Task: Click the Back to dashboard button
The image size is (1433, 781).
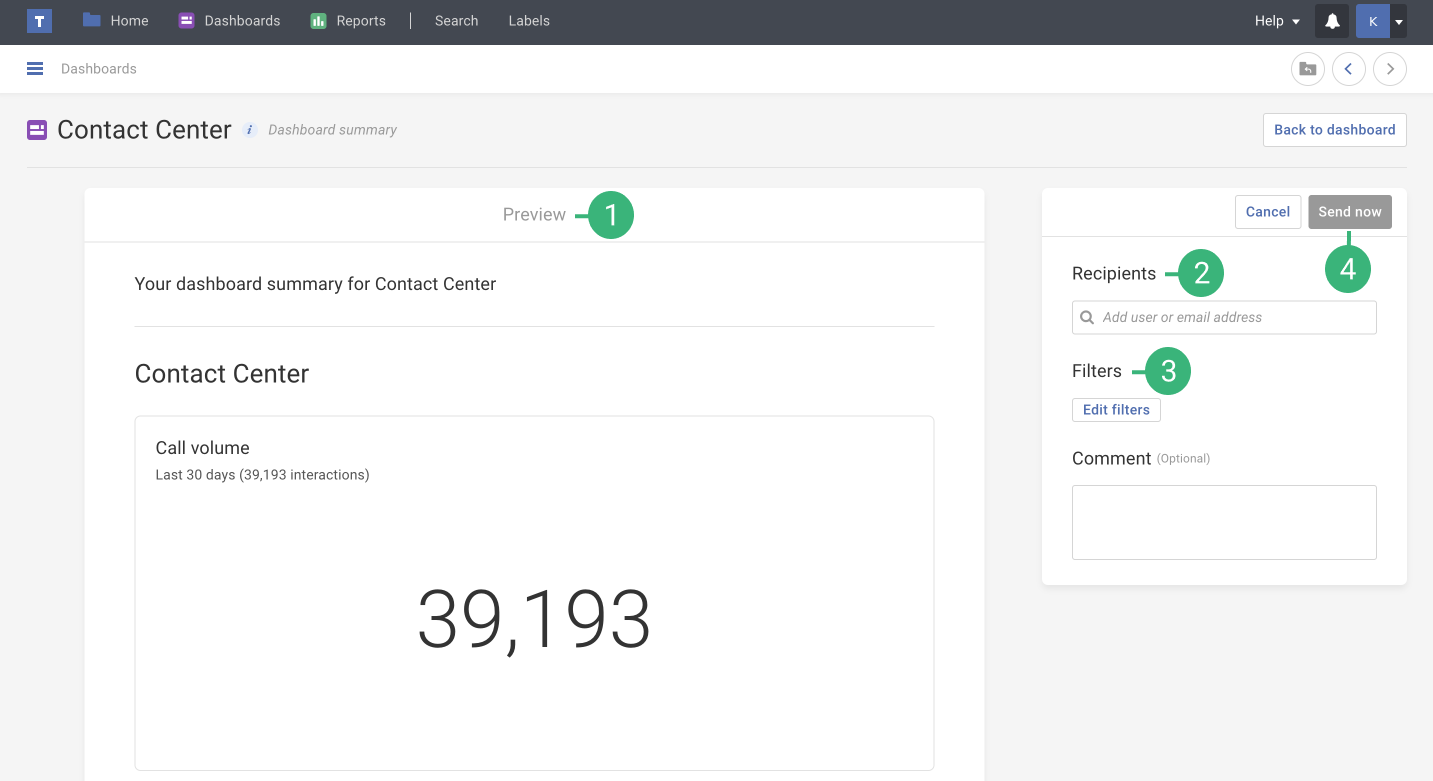Action: [x=1334, y=130]
